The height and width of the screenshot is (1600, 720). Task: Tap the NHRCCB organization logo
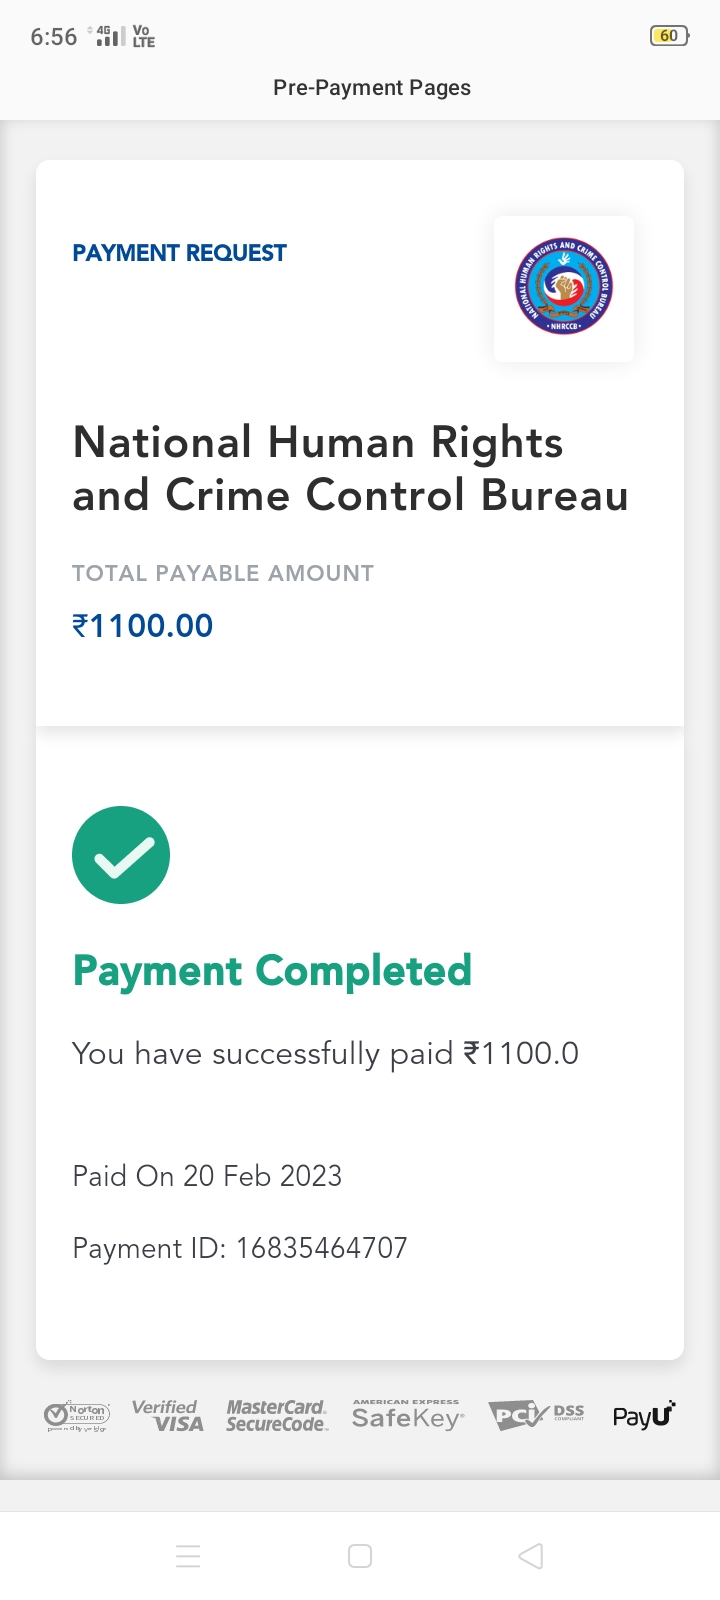(564, 288)
